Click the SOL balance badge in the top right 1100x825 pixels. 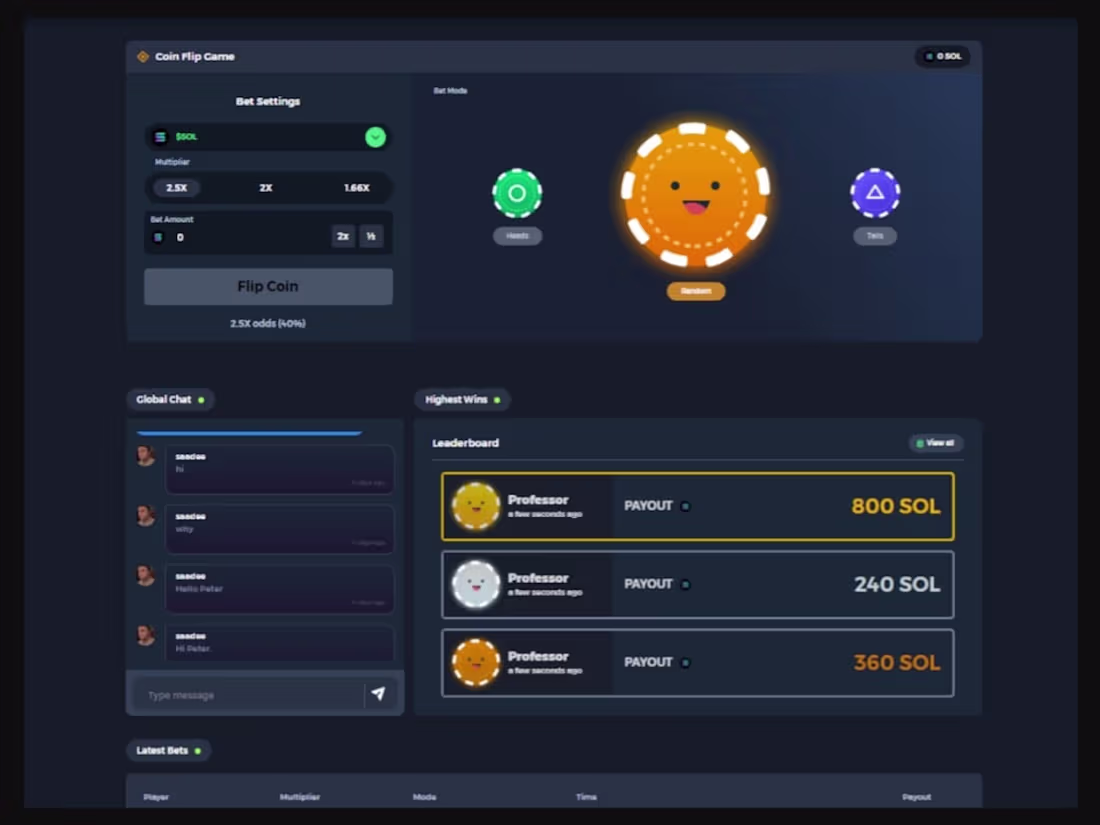pyautogui.click(x=941, y=57)
